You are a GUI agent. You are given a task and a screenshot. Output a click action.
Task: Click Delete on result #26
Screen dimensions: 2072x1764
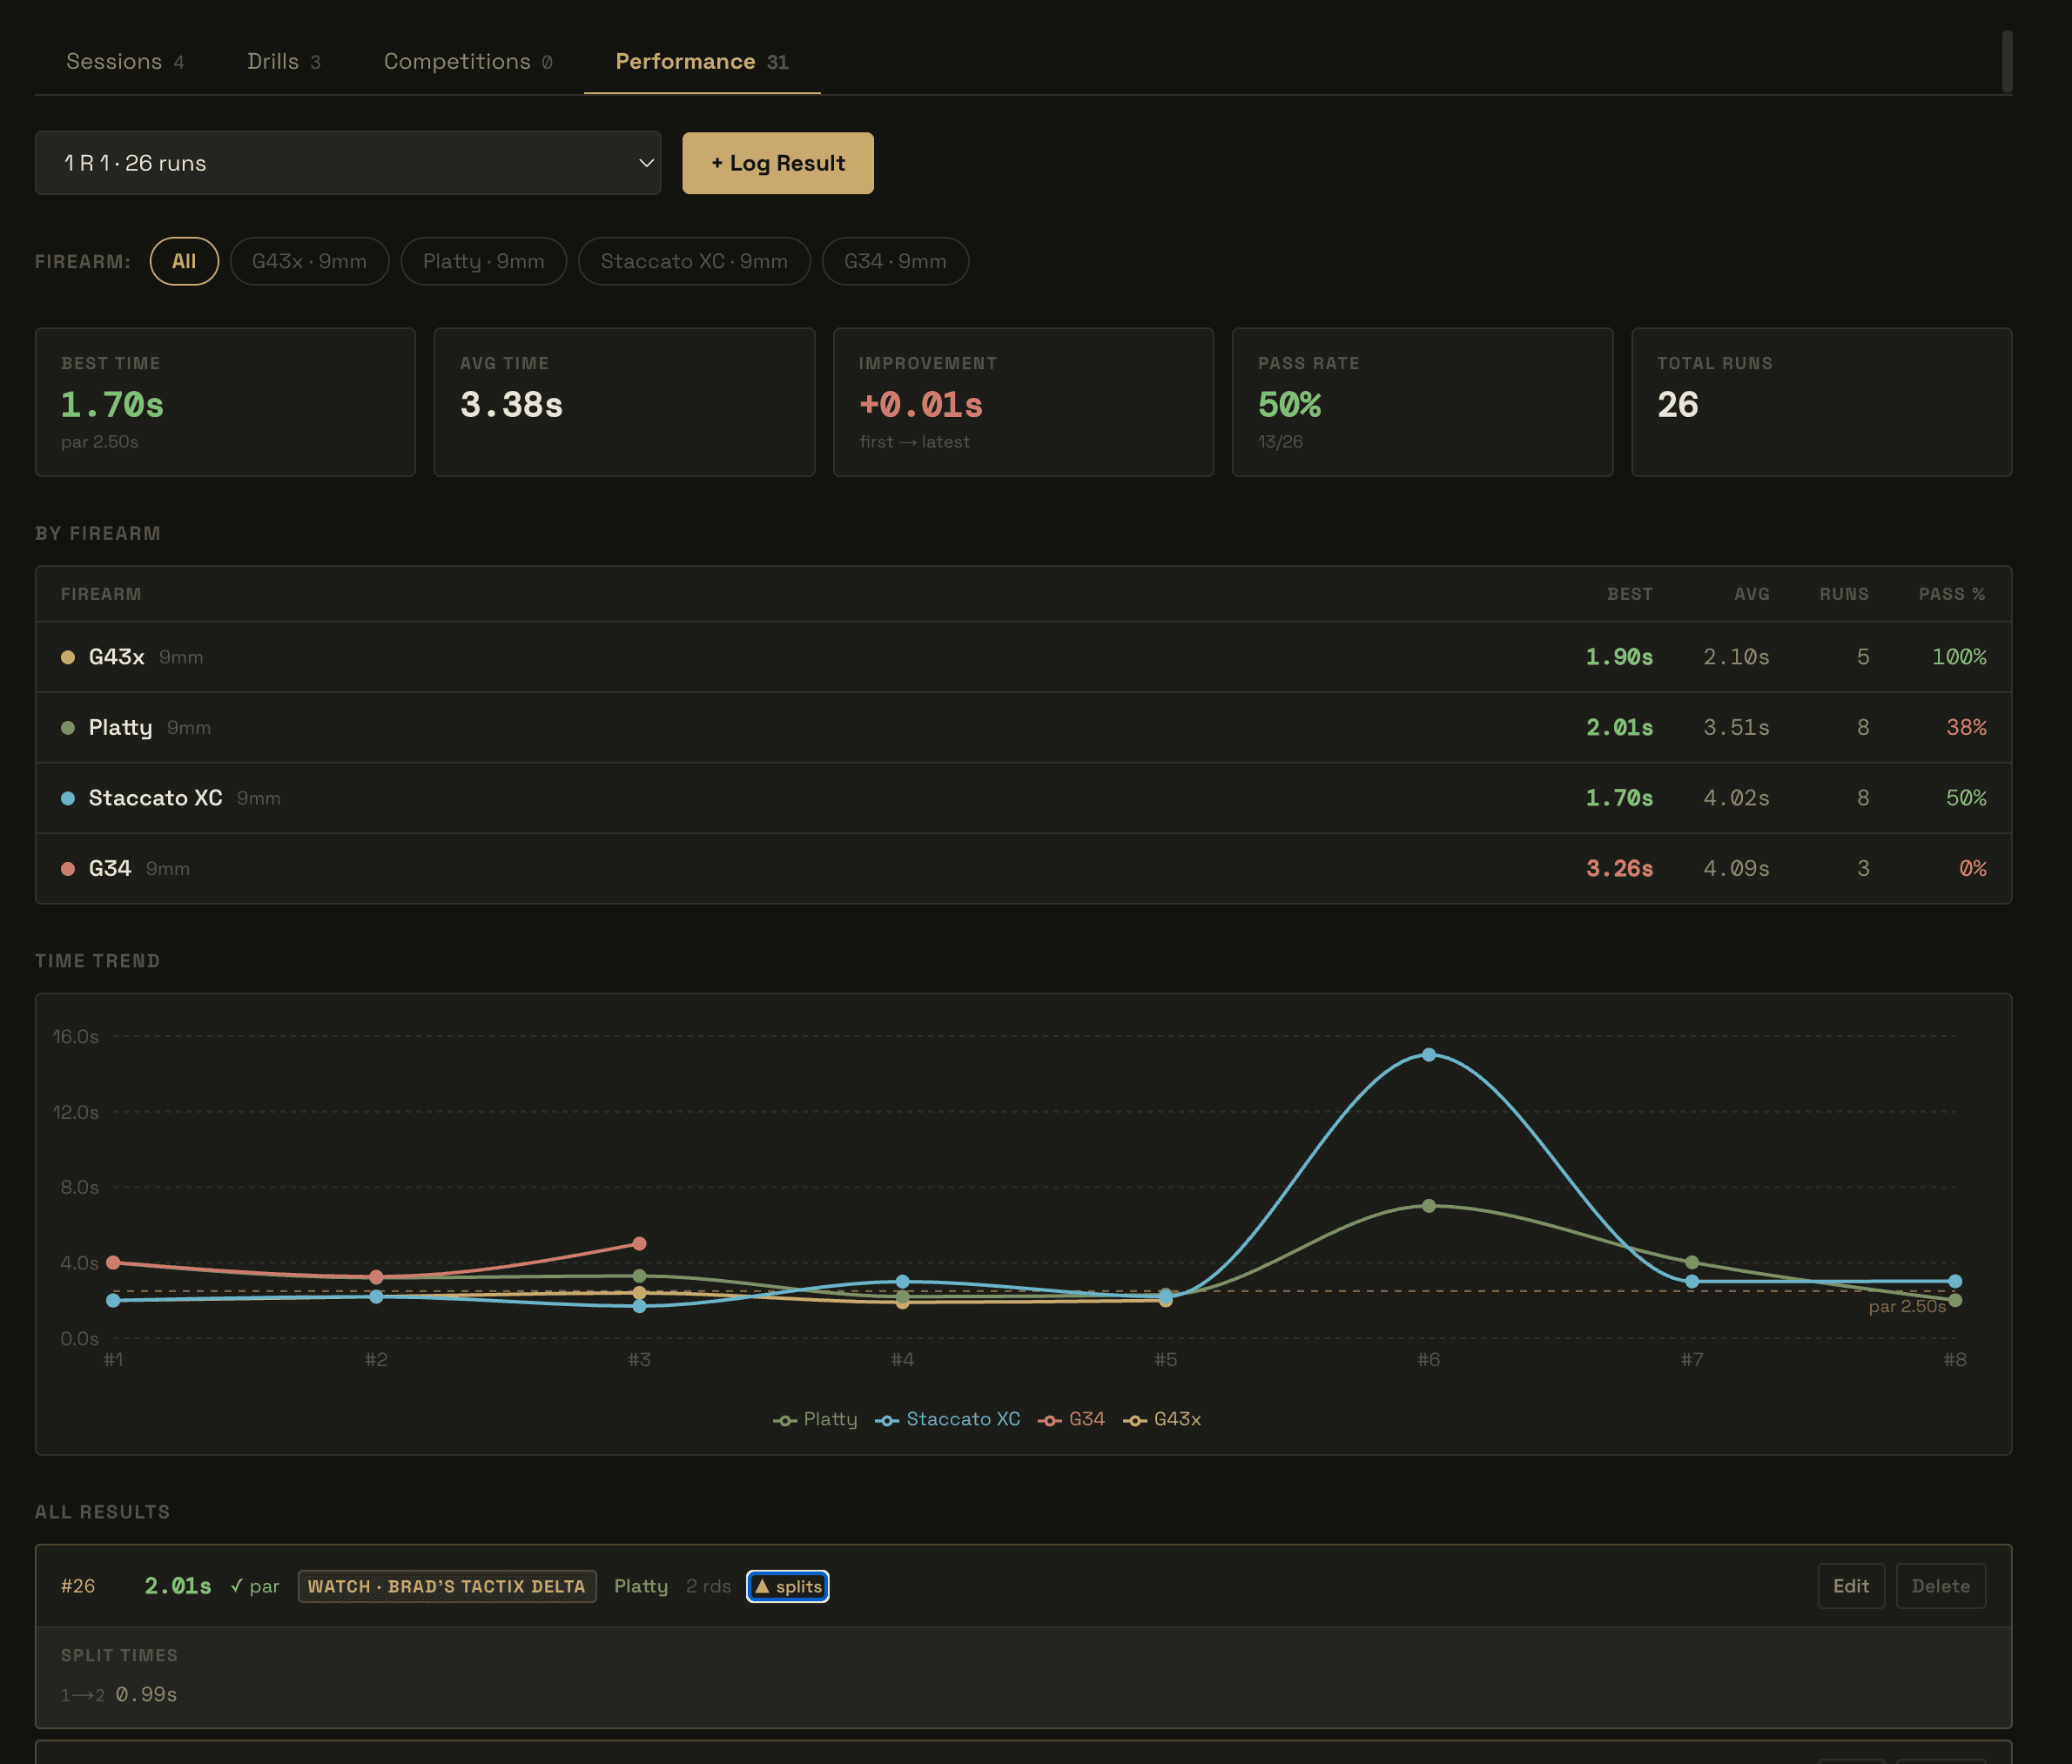click(x=1941, y=1586)
